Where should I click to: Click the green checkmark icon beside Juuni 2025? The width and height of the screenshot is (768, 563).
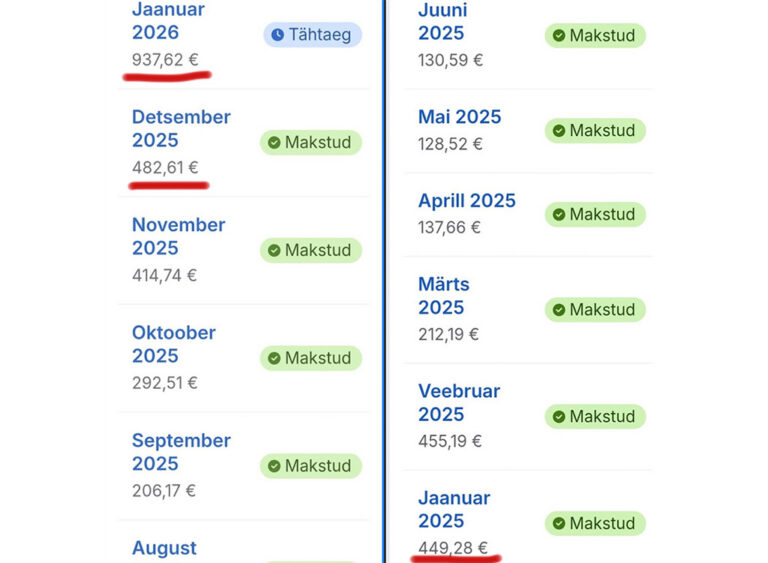click(558, 36)
